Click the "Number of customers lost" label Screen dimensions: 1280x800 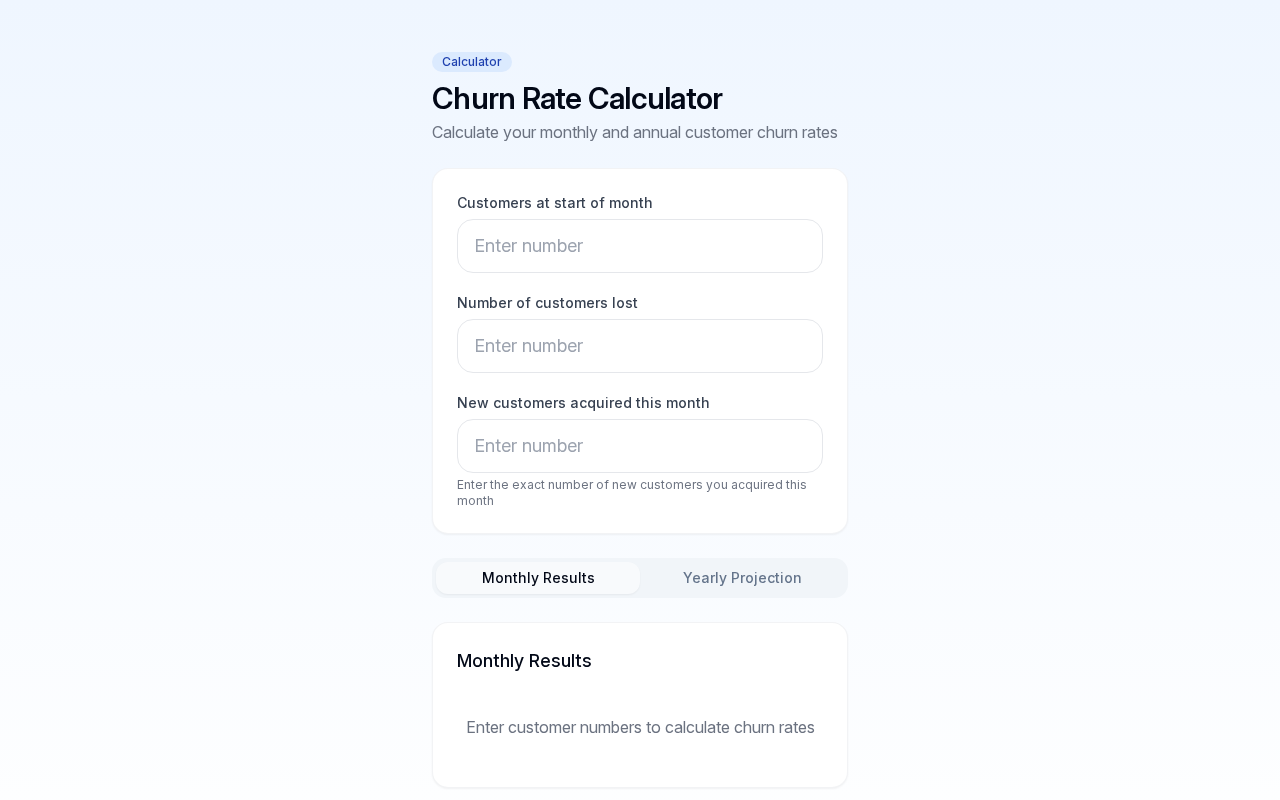[547, 303]
